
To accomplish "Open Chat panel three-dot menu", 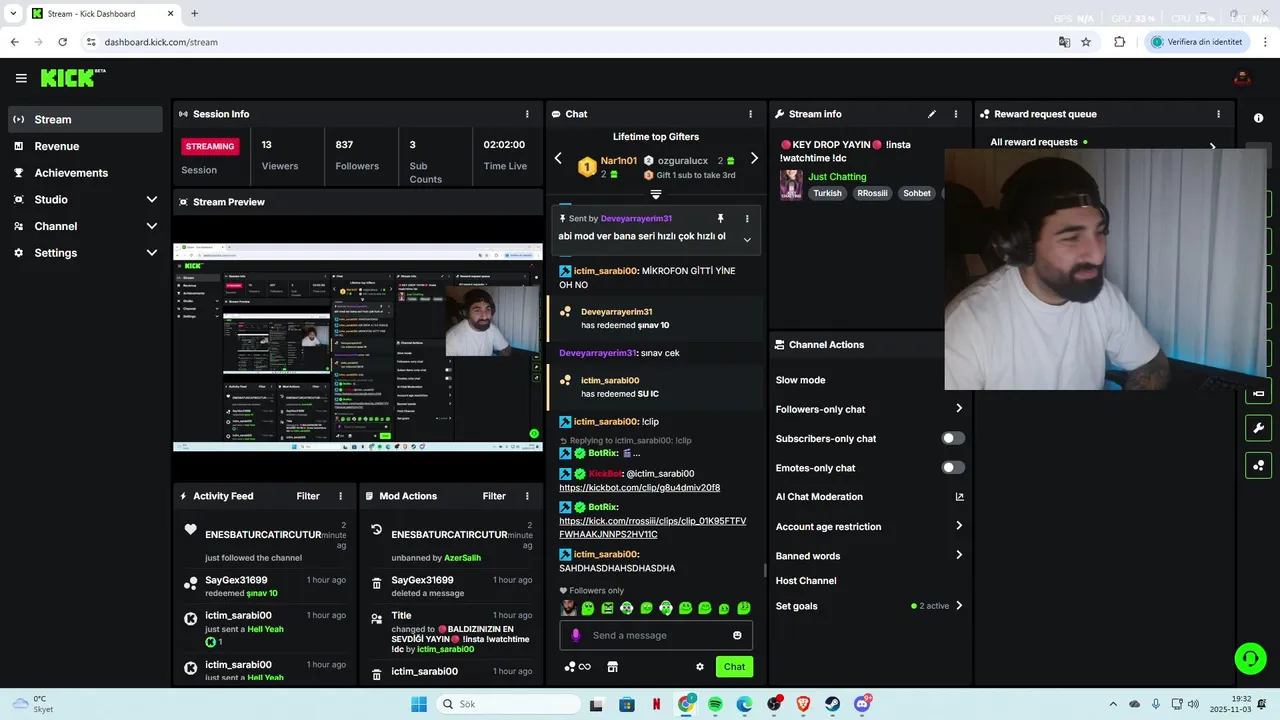I will point(750,114).
